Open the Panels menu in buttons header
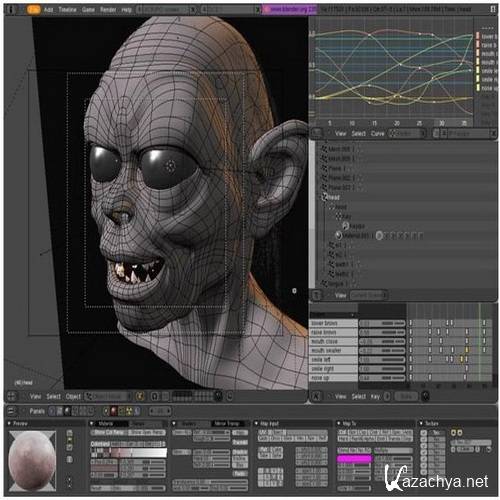 point(37,411)
